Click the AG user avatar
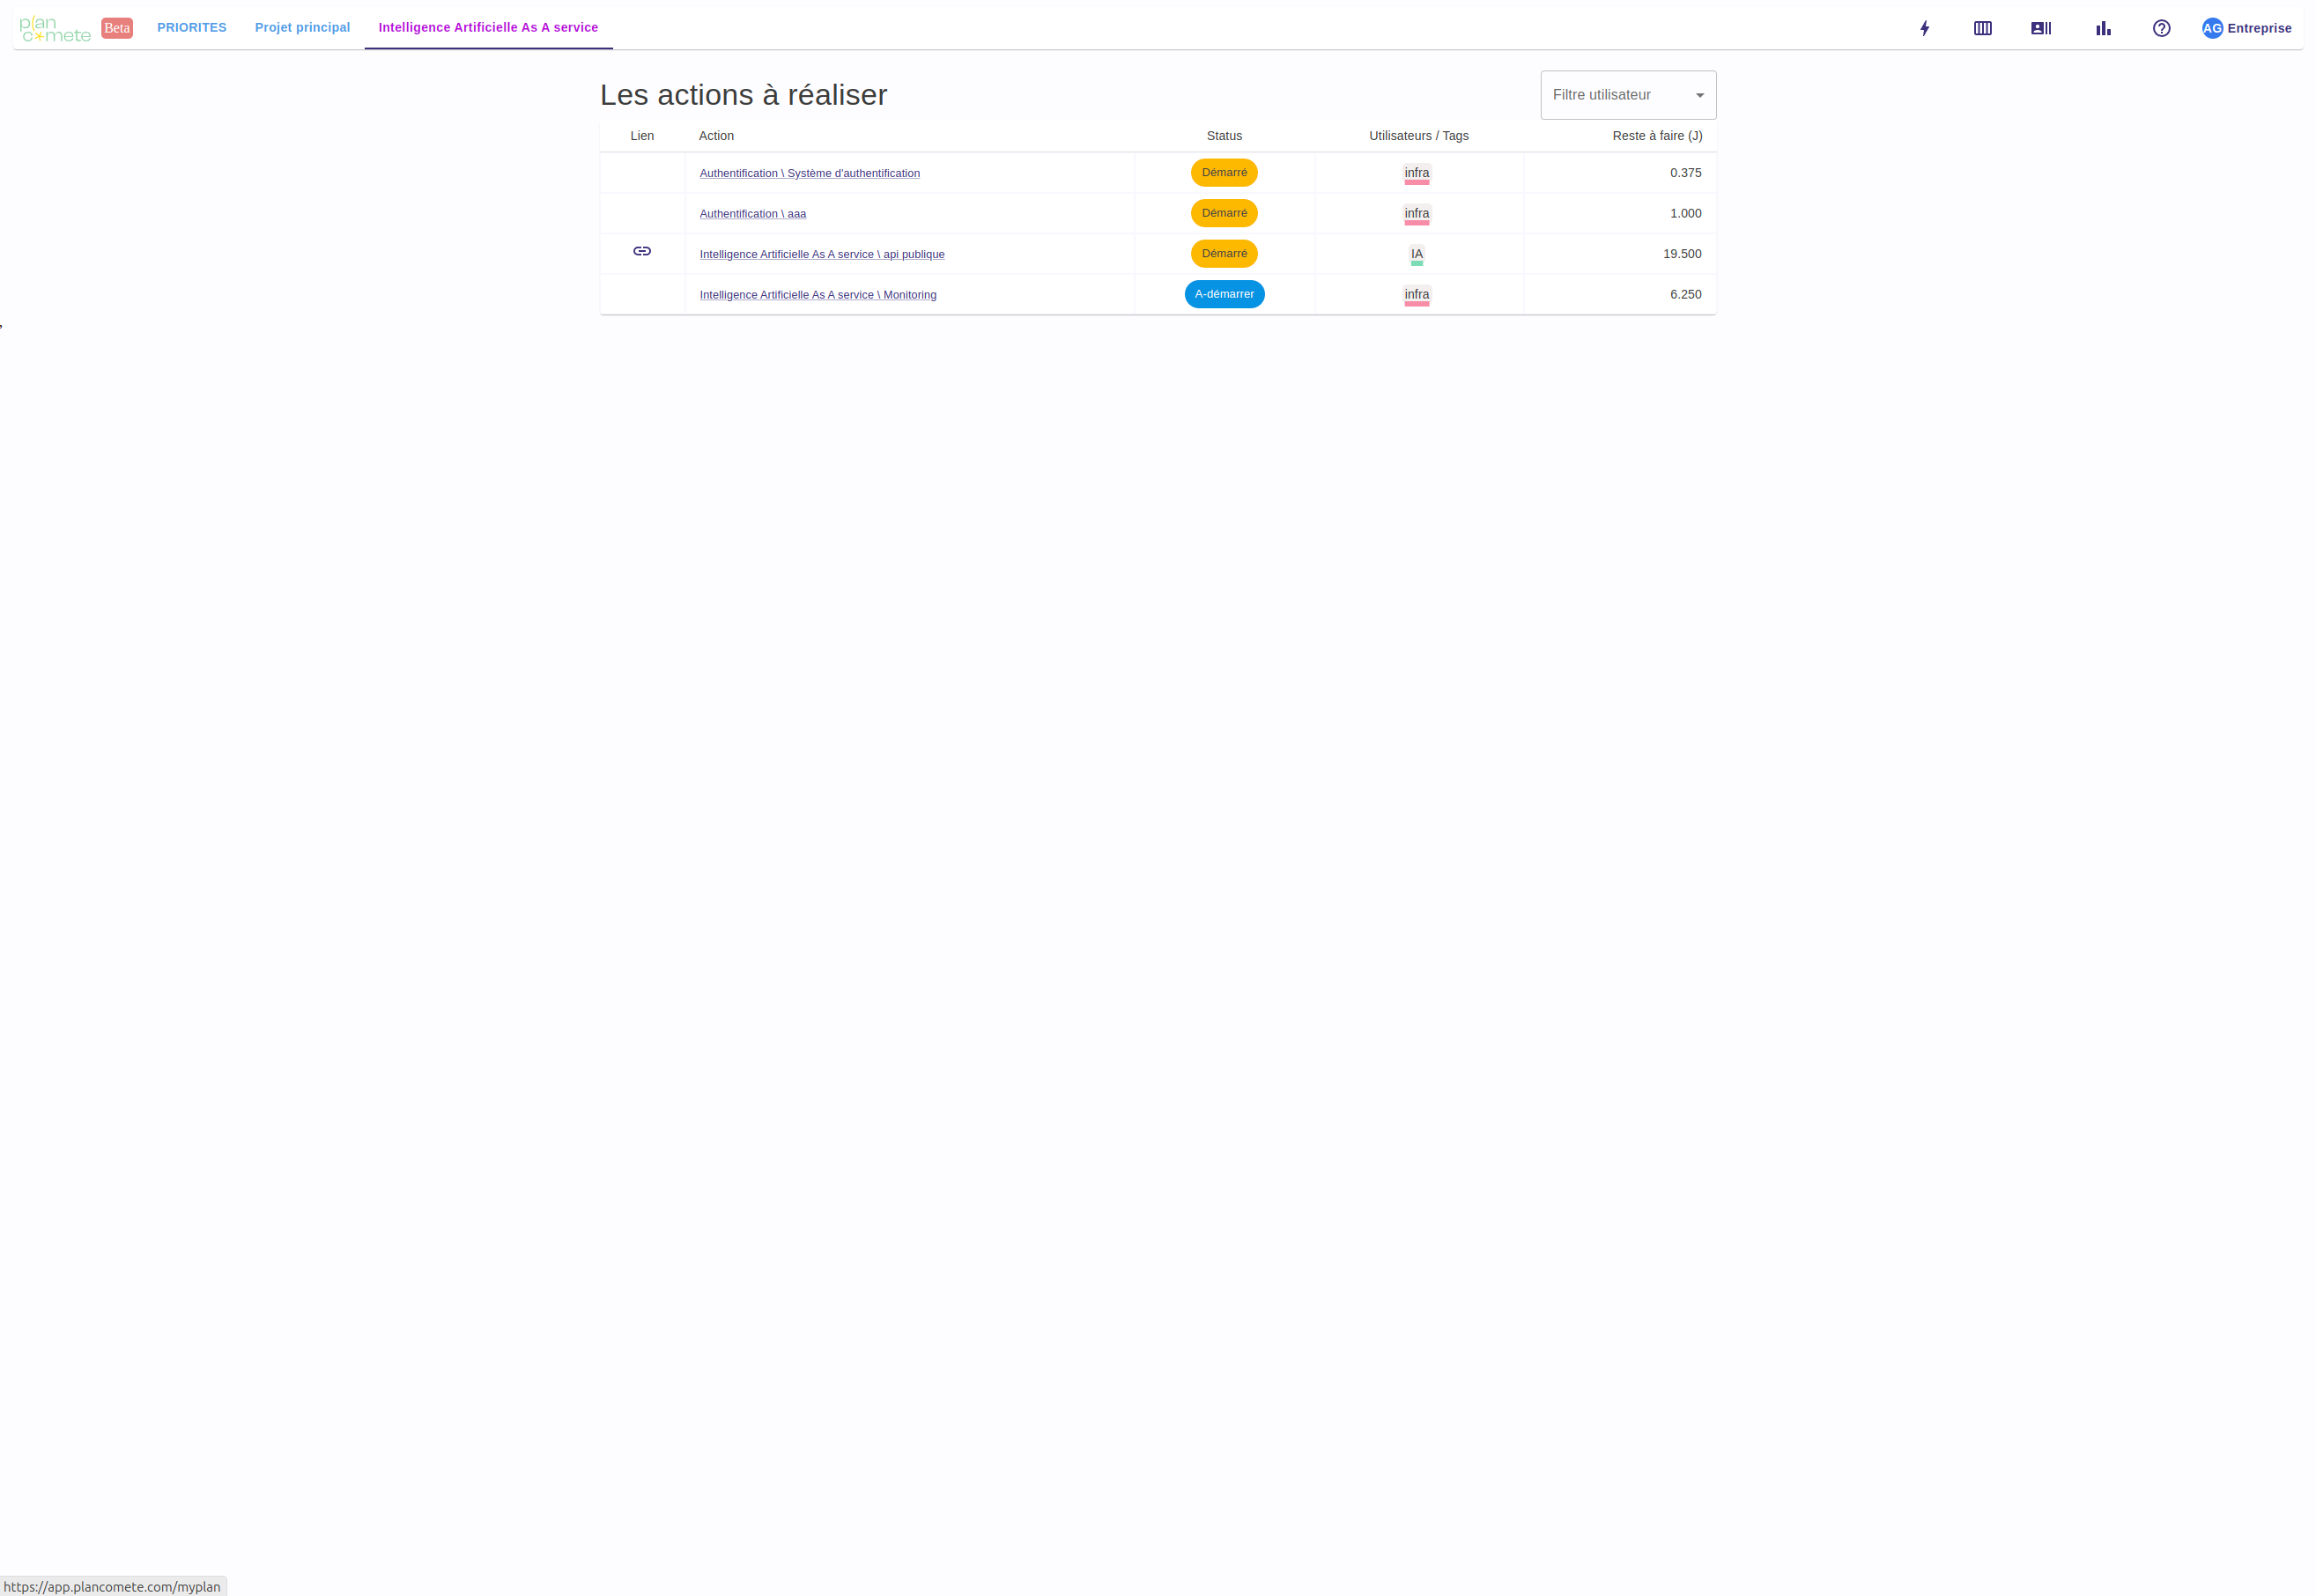The image size is (2316, 1596). (x=2211, y=28)
